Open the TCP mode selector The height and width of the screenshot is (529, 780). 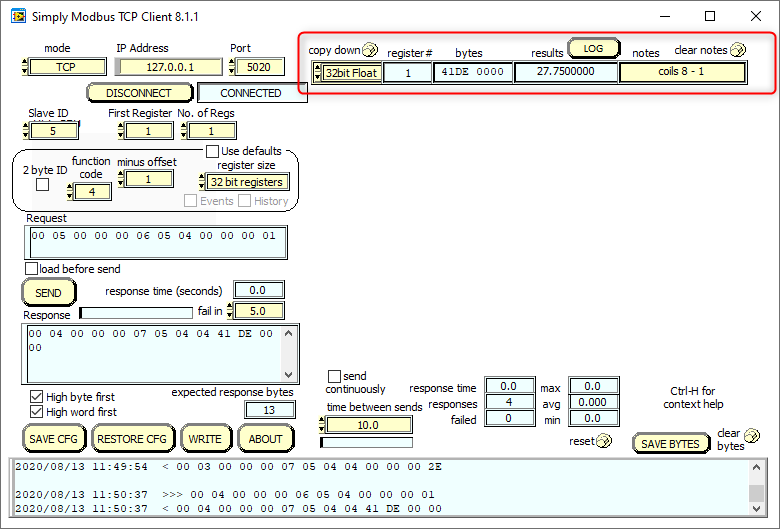point(66,67)
